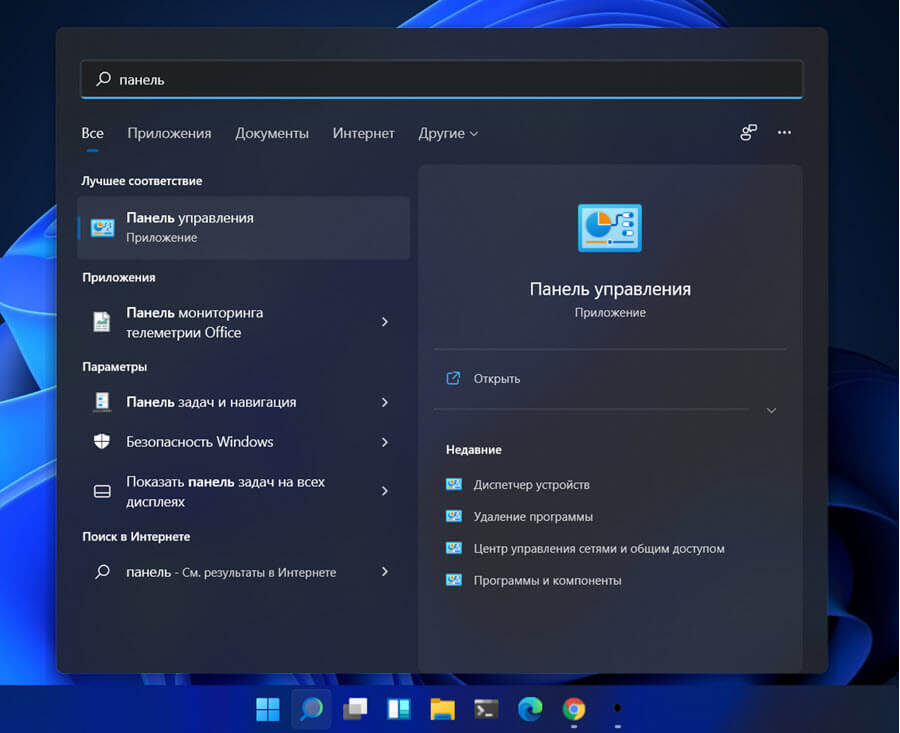The width and height of the screenshot is (900, 733).
Task: Expand arrow for Панель задач и навигация
Action: click(385, 402)
